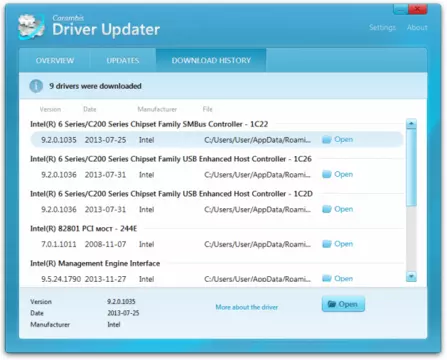447x360 pixels.
Task: Click the More about the driver link
Action: tap(247, 307)
